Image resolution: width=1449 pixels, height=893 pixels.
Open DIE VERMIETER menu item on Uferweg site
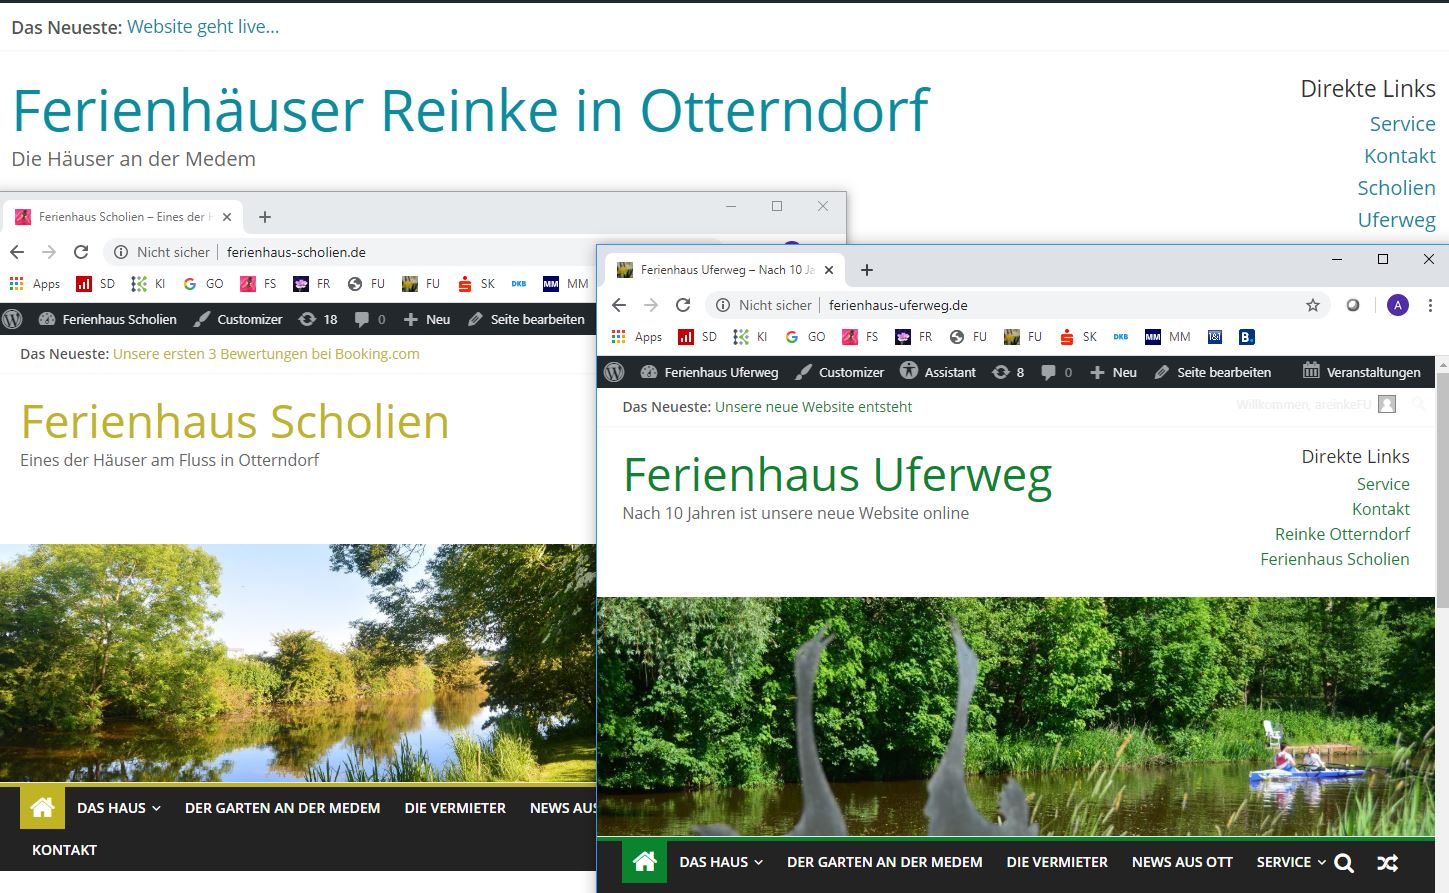point(1057,862)
